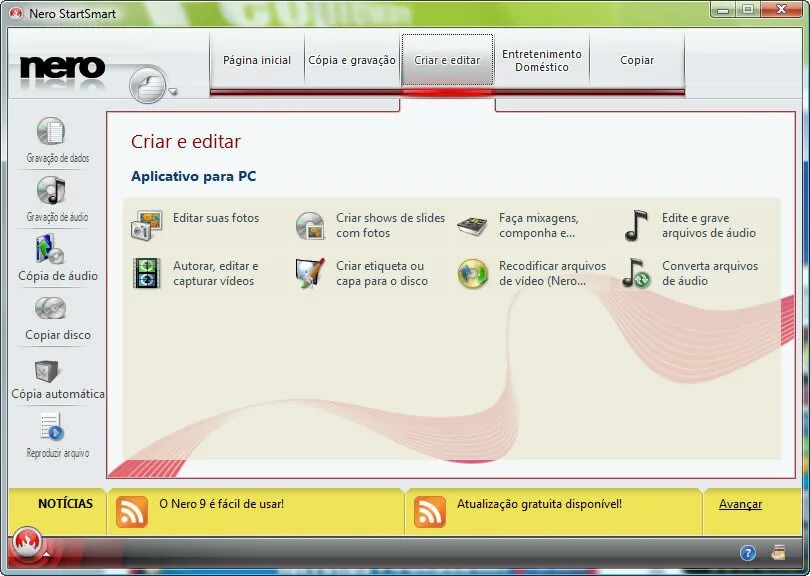The height and width of the screenshot is (576, 810).
Task: Open Gravação de dados disc icon
Action: 51,131
